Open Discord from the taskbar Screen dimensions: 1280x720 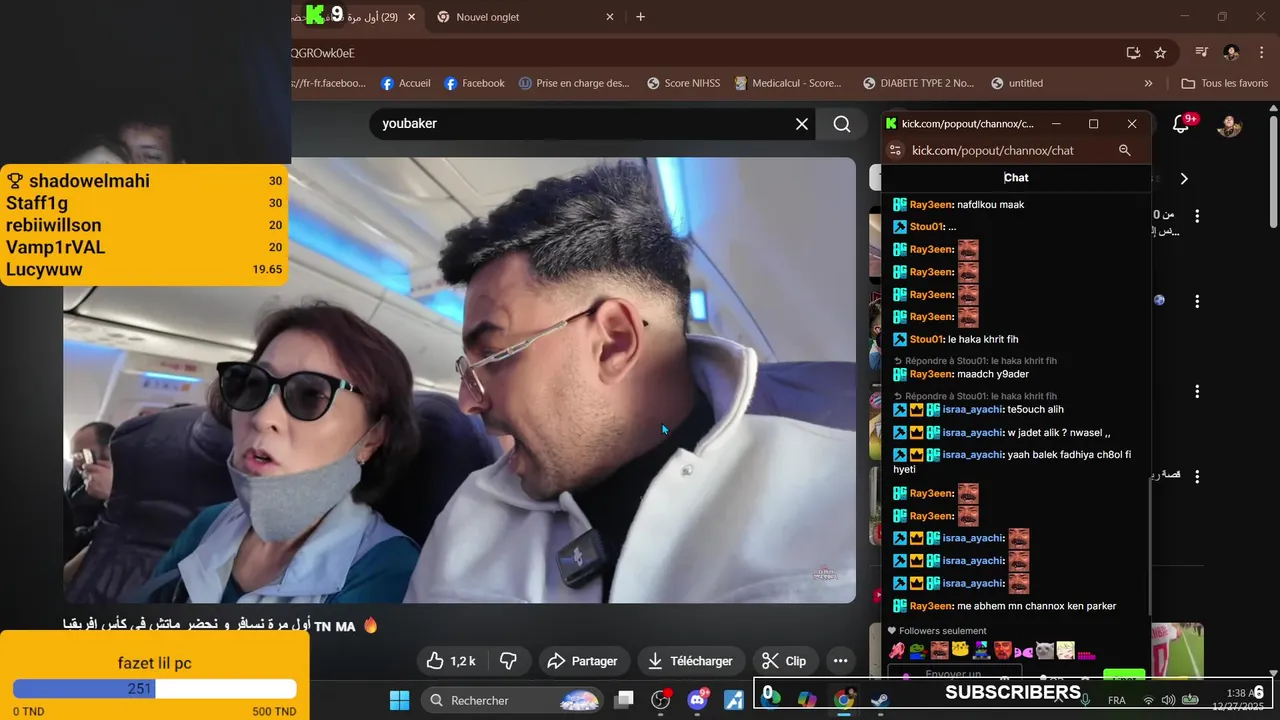pyautogui.click(x=698, y=700)
